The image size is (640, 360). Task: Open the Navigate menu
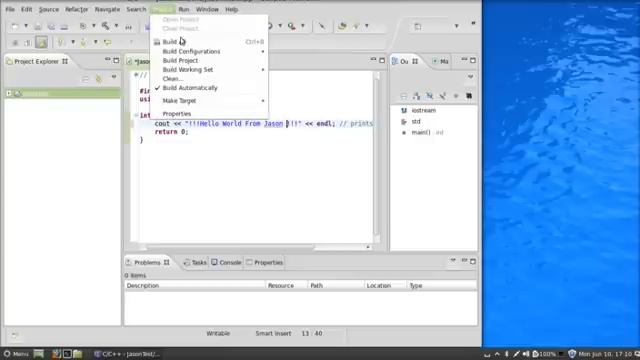point(107,9)
